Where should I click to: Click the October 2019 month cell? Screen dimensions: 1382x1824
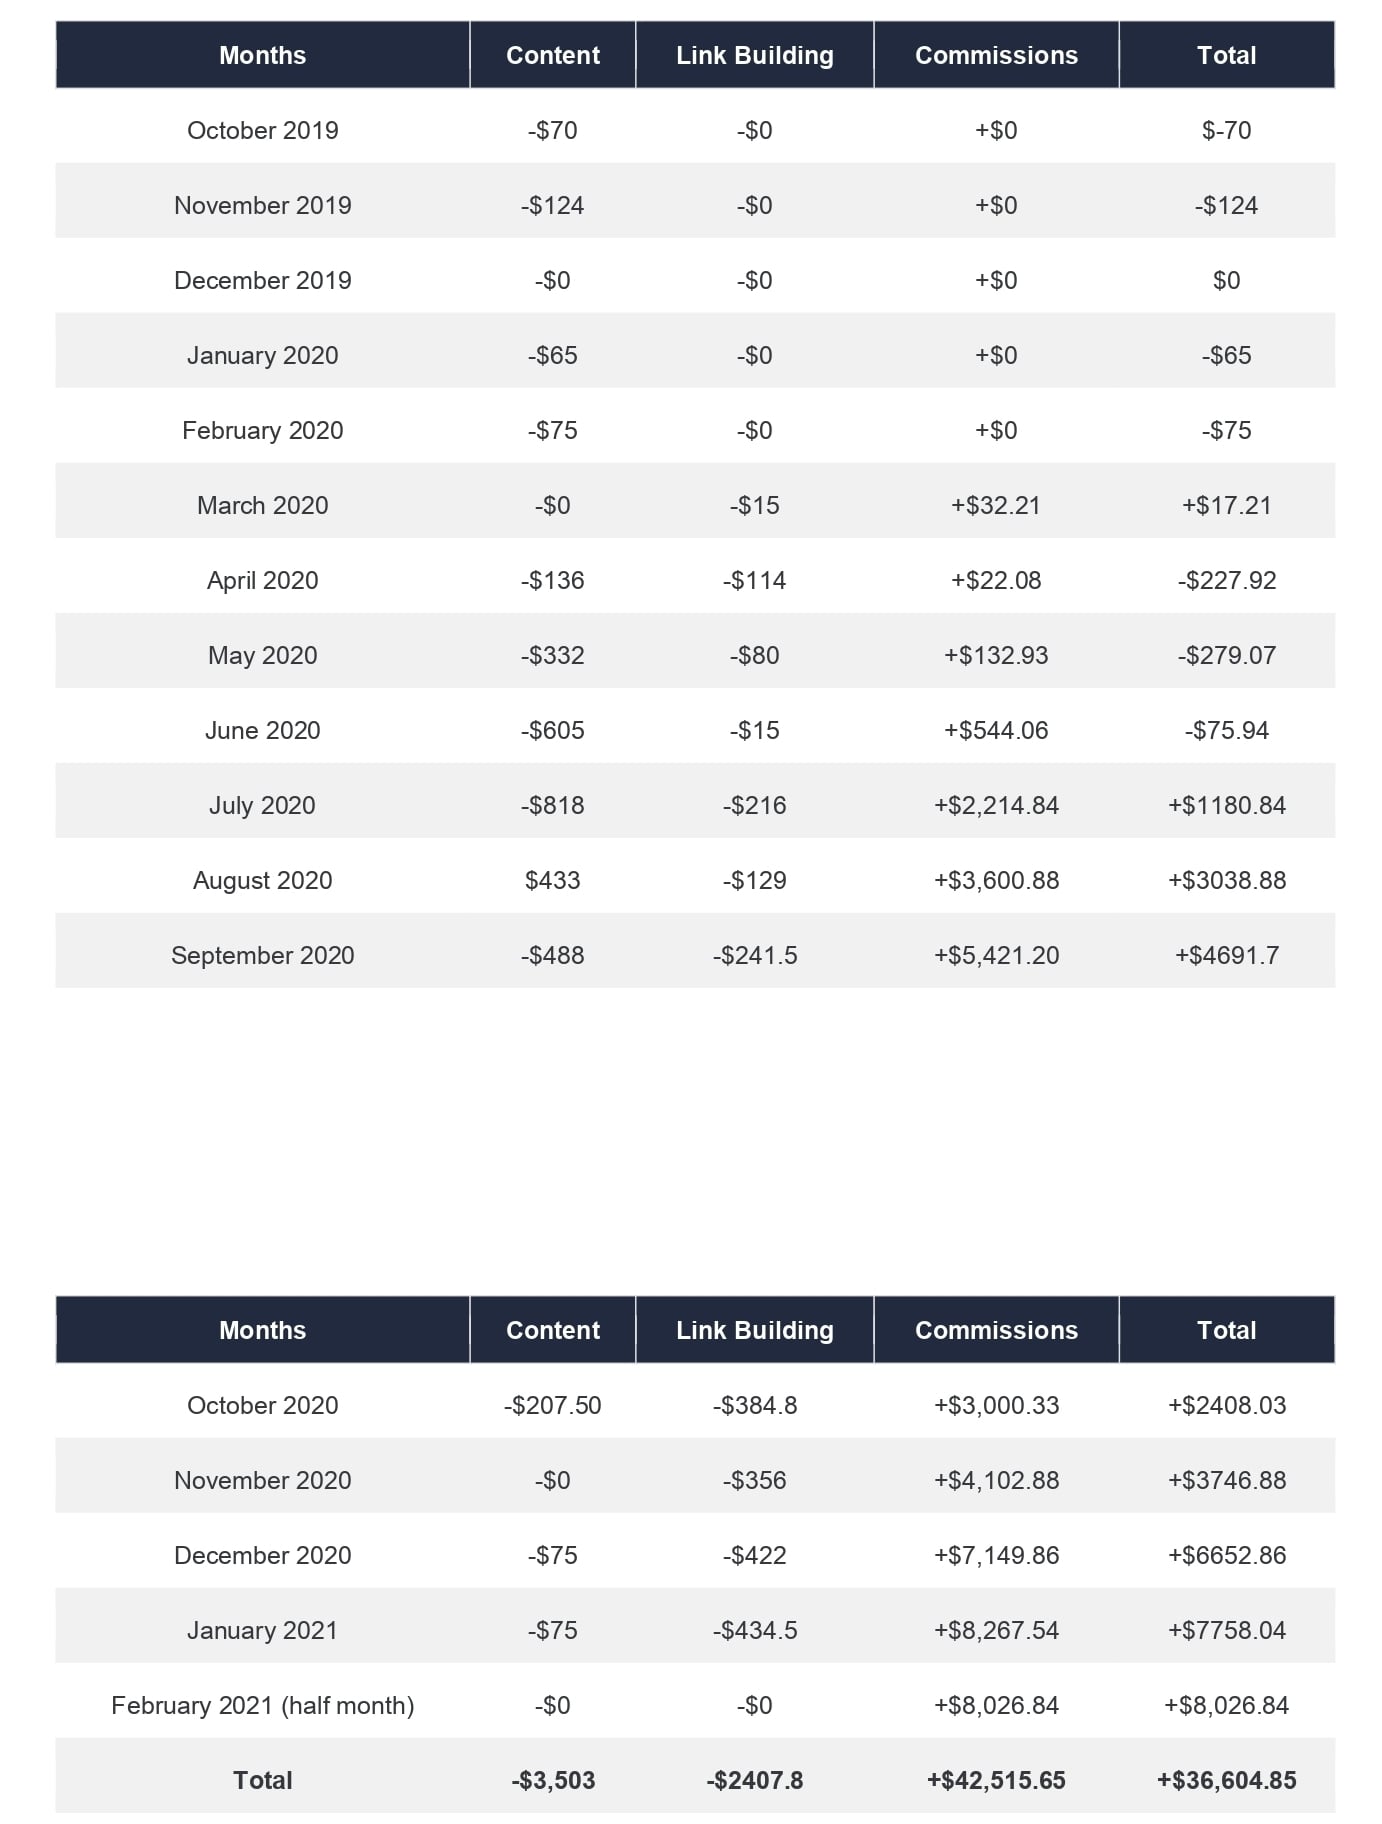click(262, 130)
